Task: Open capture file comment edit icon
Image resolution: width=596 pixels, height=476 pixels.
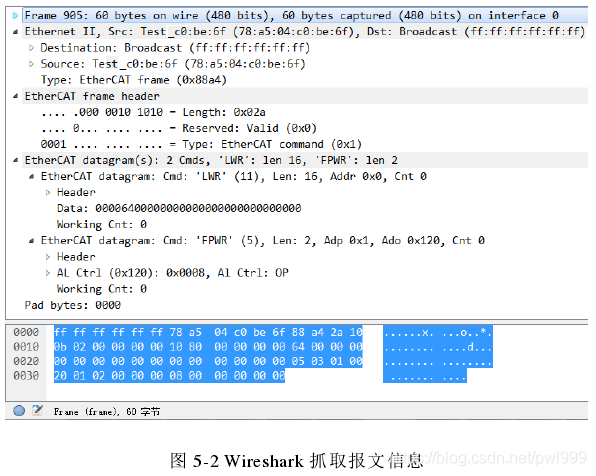Action: 37,411
